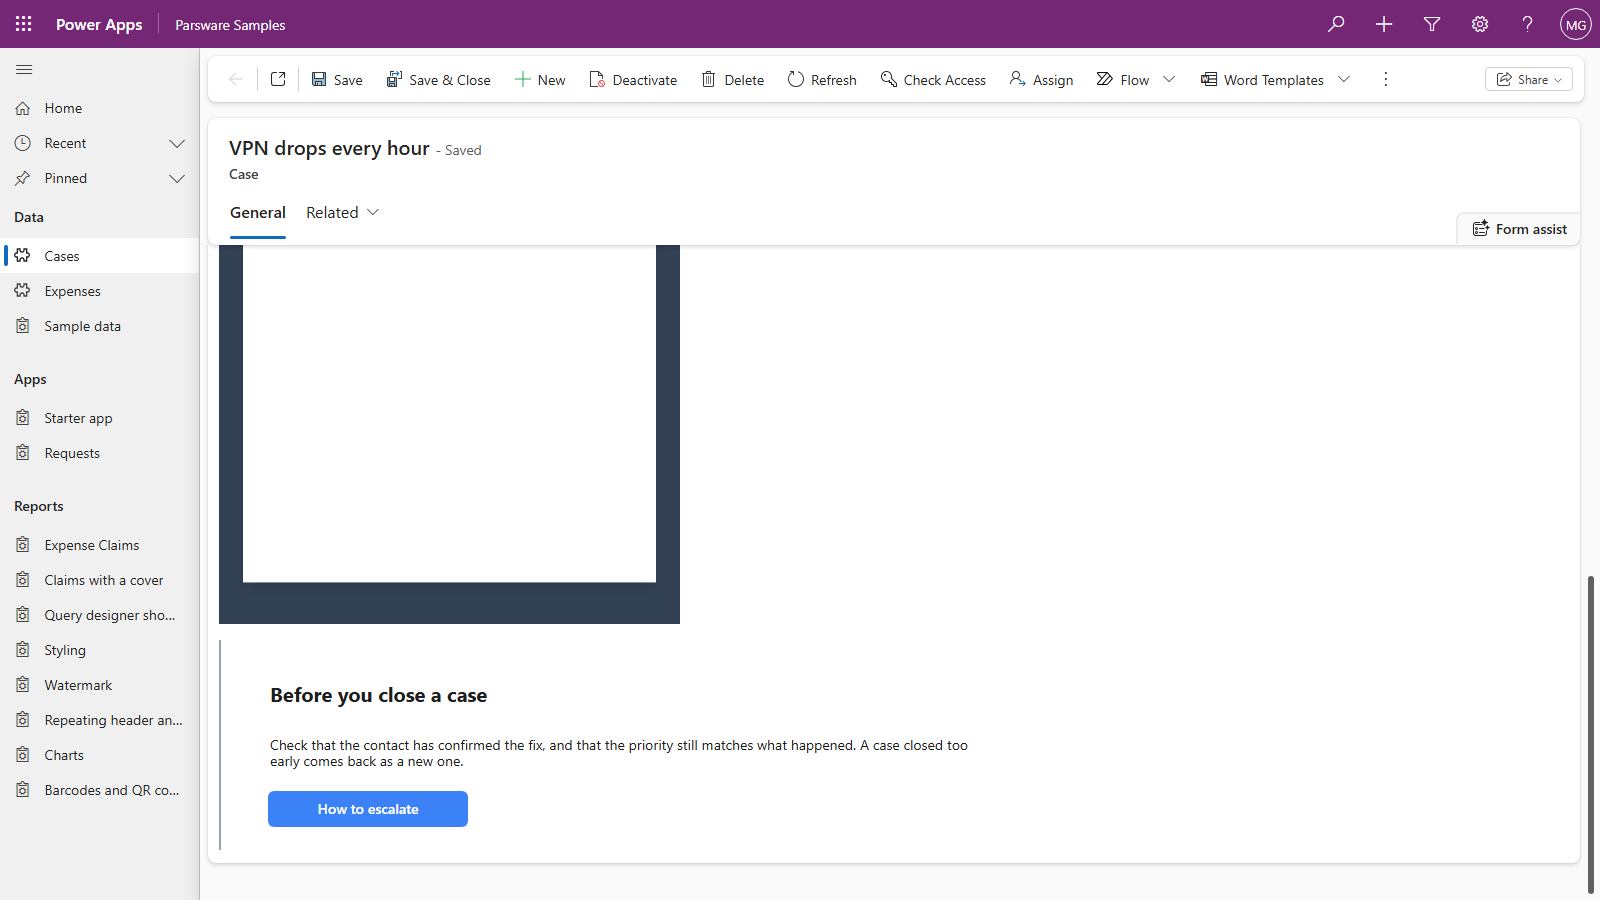This screenshot has height=900, width=1600.
Task: Click the Home house icon
Action: point(23,108)
